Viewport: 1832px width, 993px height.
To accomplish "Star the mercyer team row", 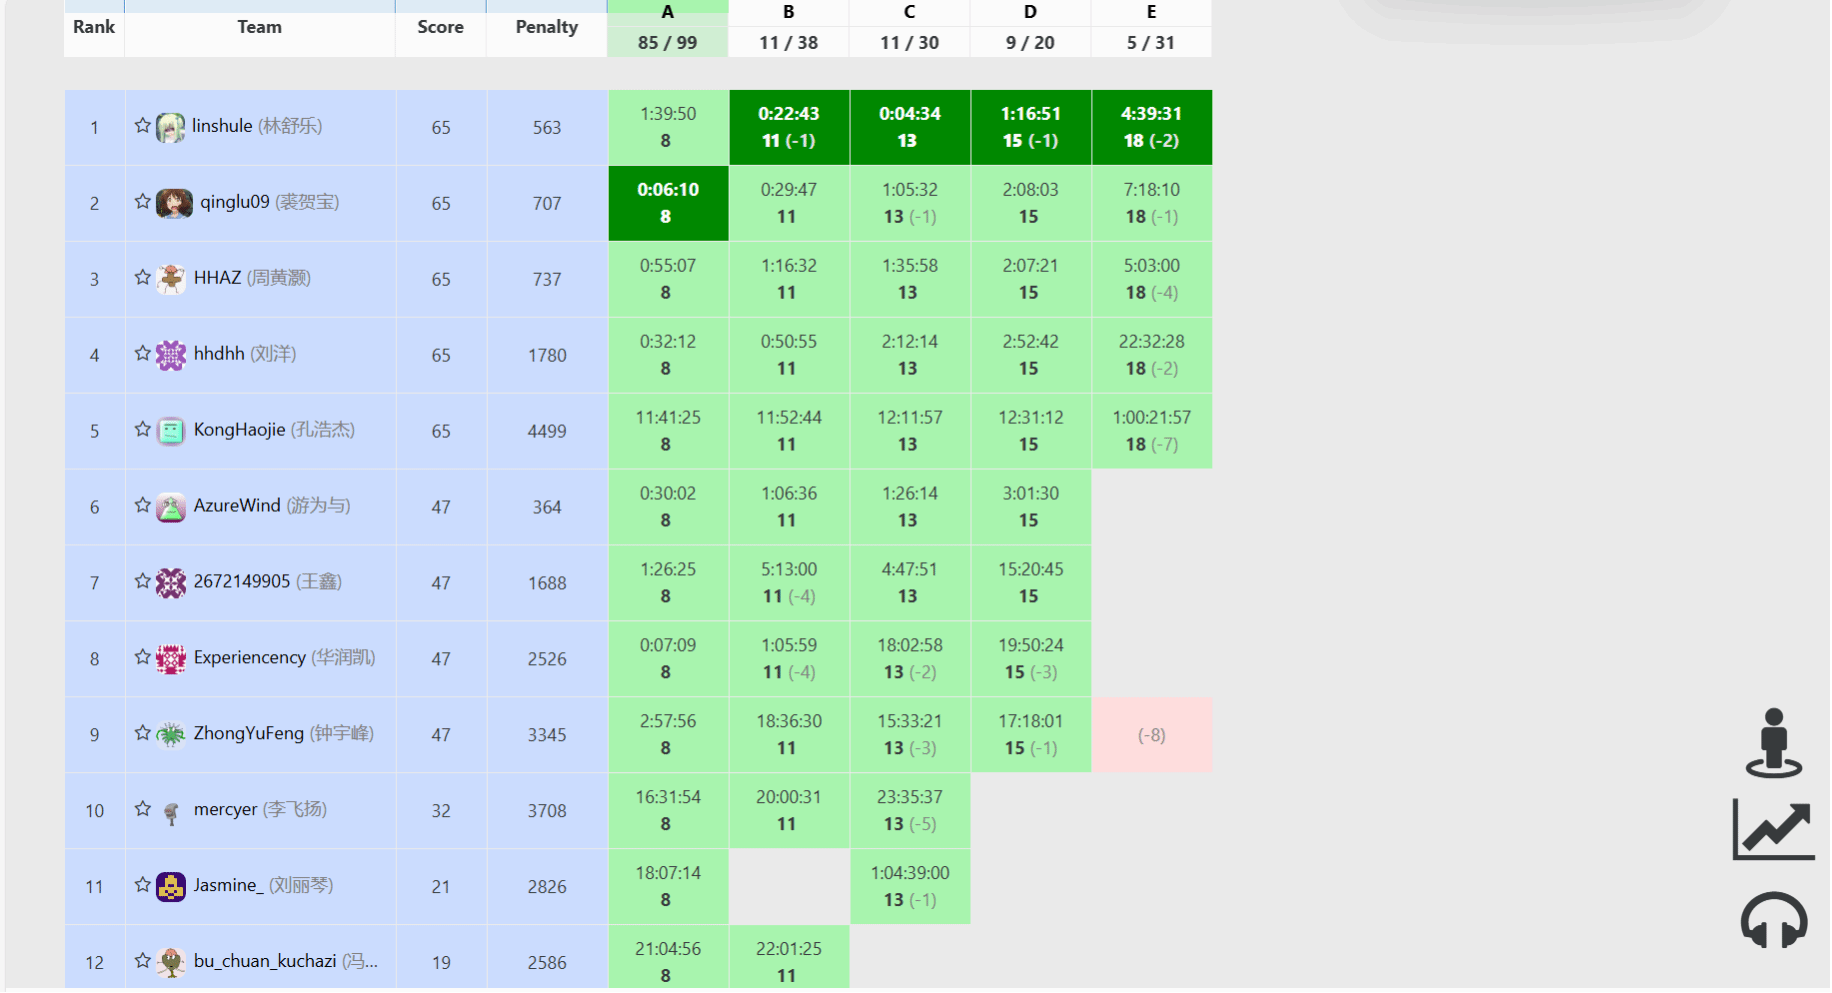I will click(x=143, y=809).
